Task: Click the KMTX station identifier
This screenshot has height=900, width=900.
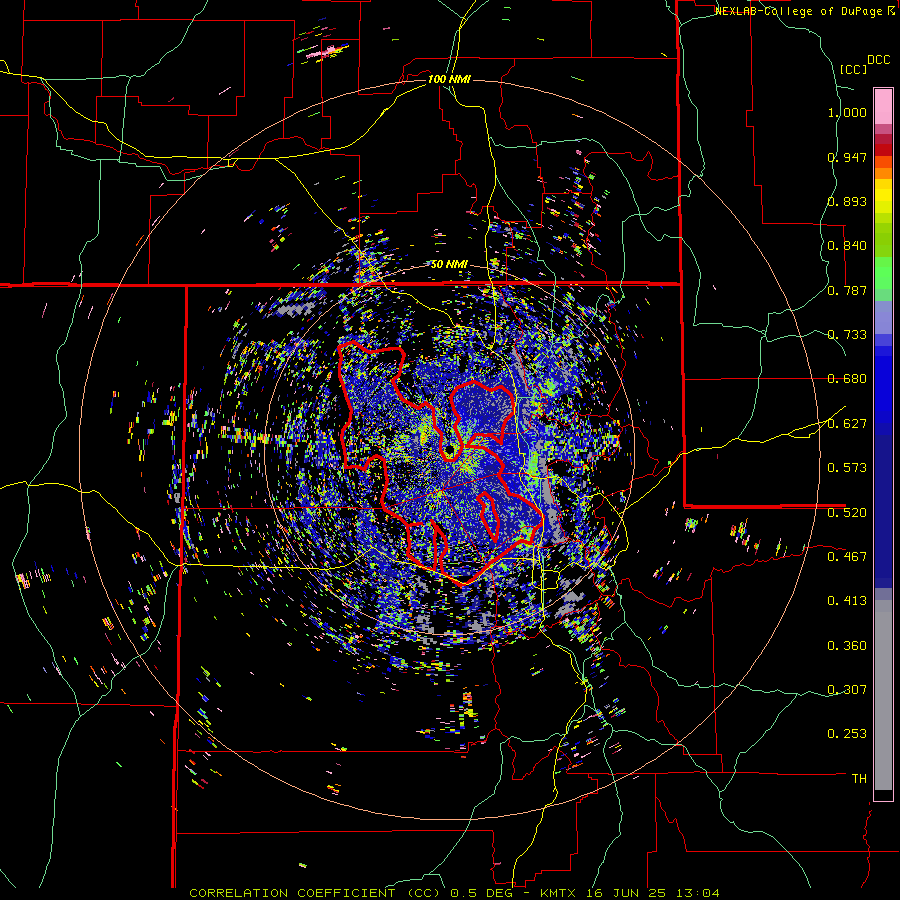Action: coord(560,893)
